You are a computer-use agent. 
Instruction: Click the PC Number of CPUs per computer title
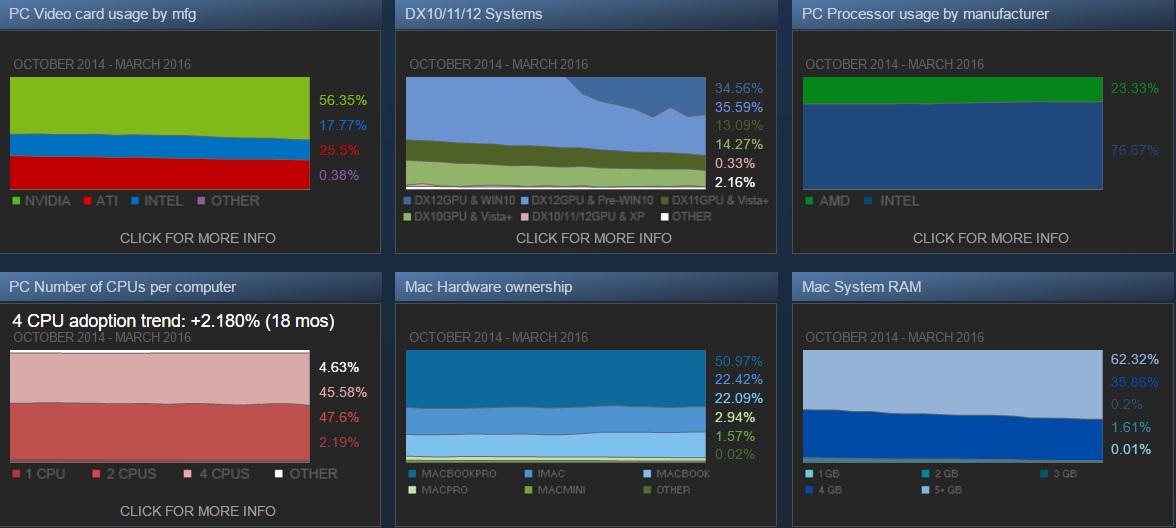point(122,287)
